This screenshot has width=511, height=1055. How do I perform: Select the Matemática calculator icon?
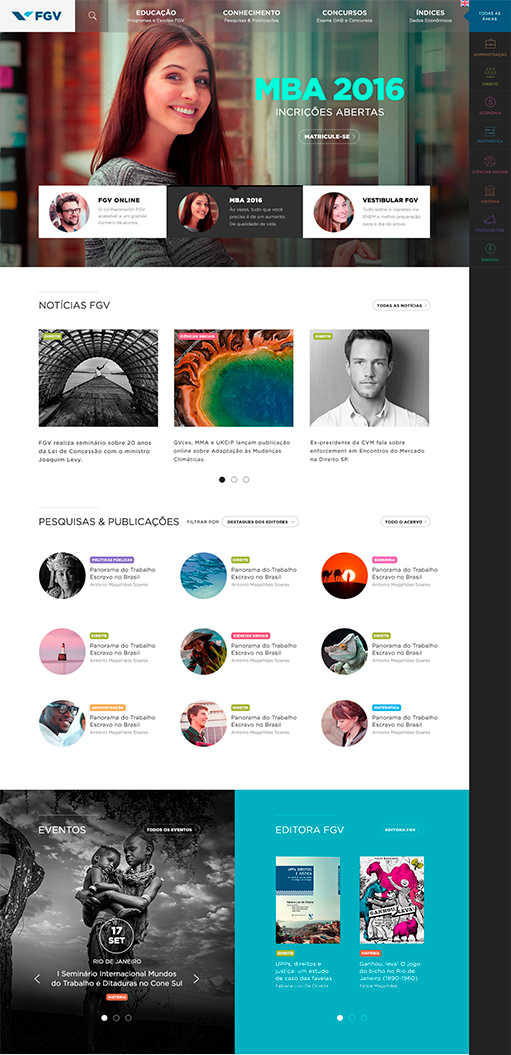click(490, 131)
